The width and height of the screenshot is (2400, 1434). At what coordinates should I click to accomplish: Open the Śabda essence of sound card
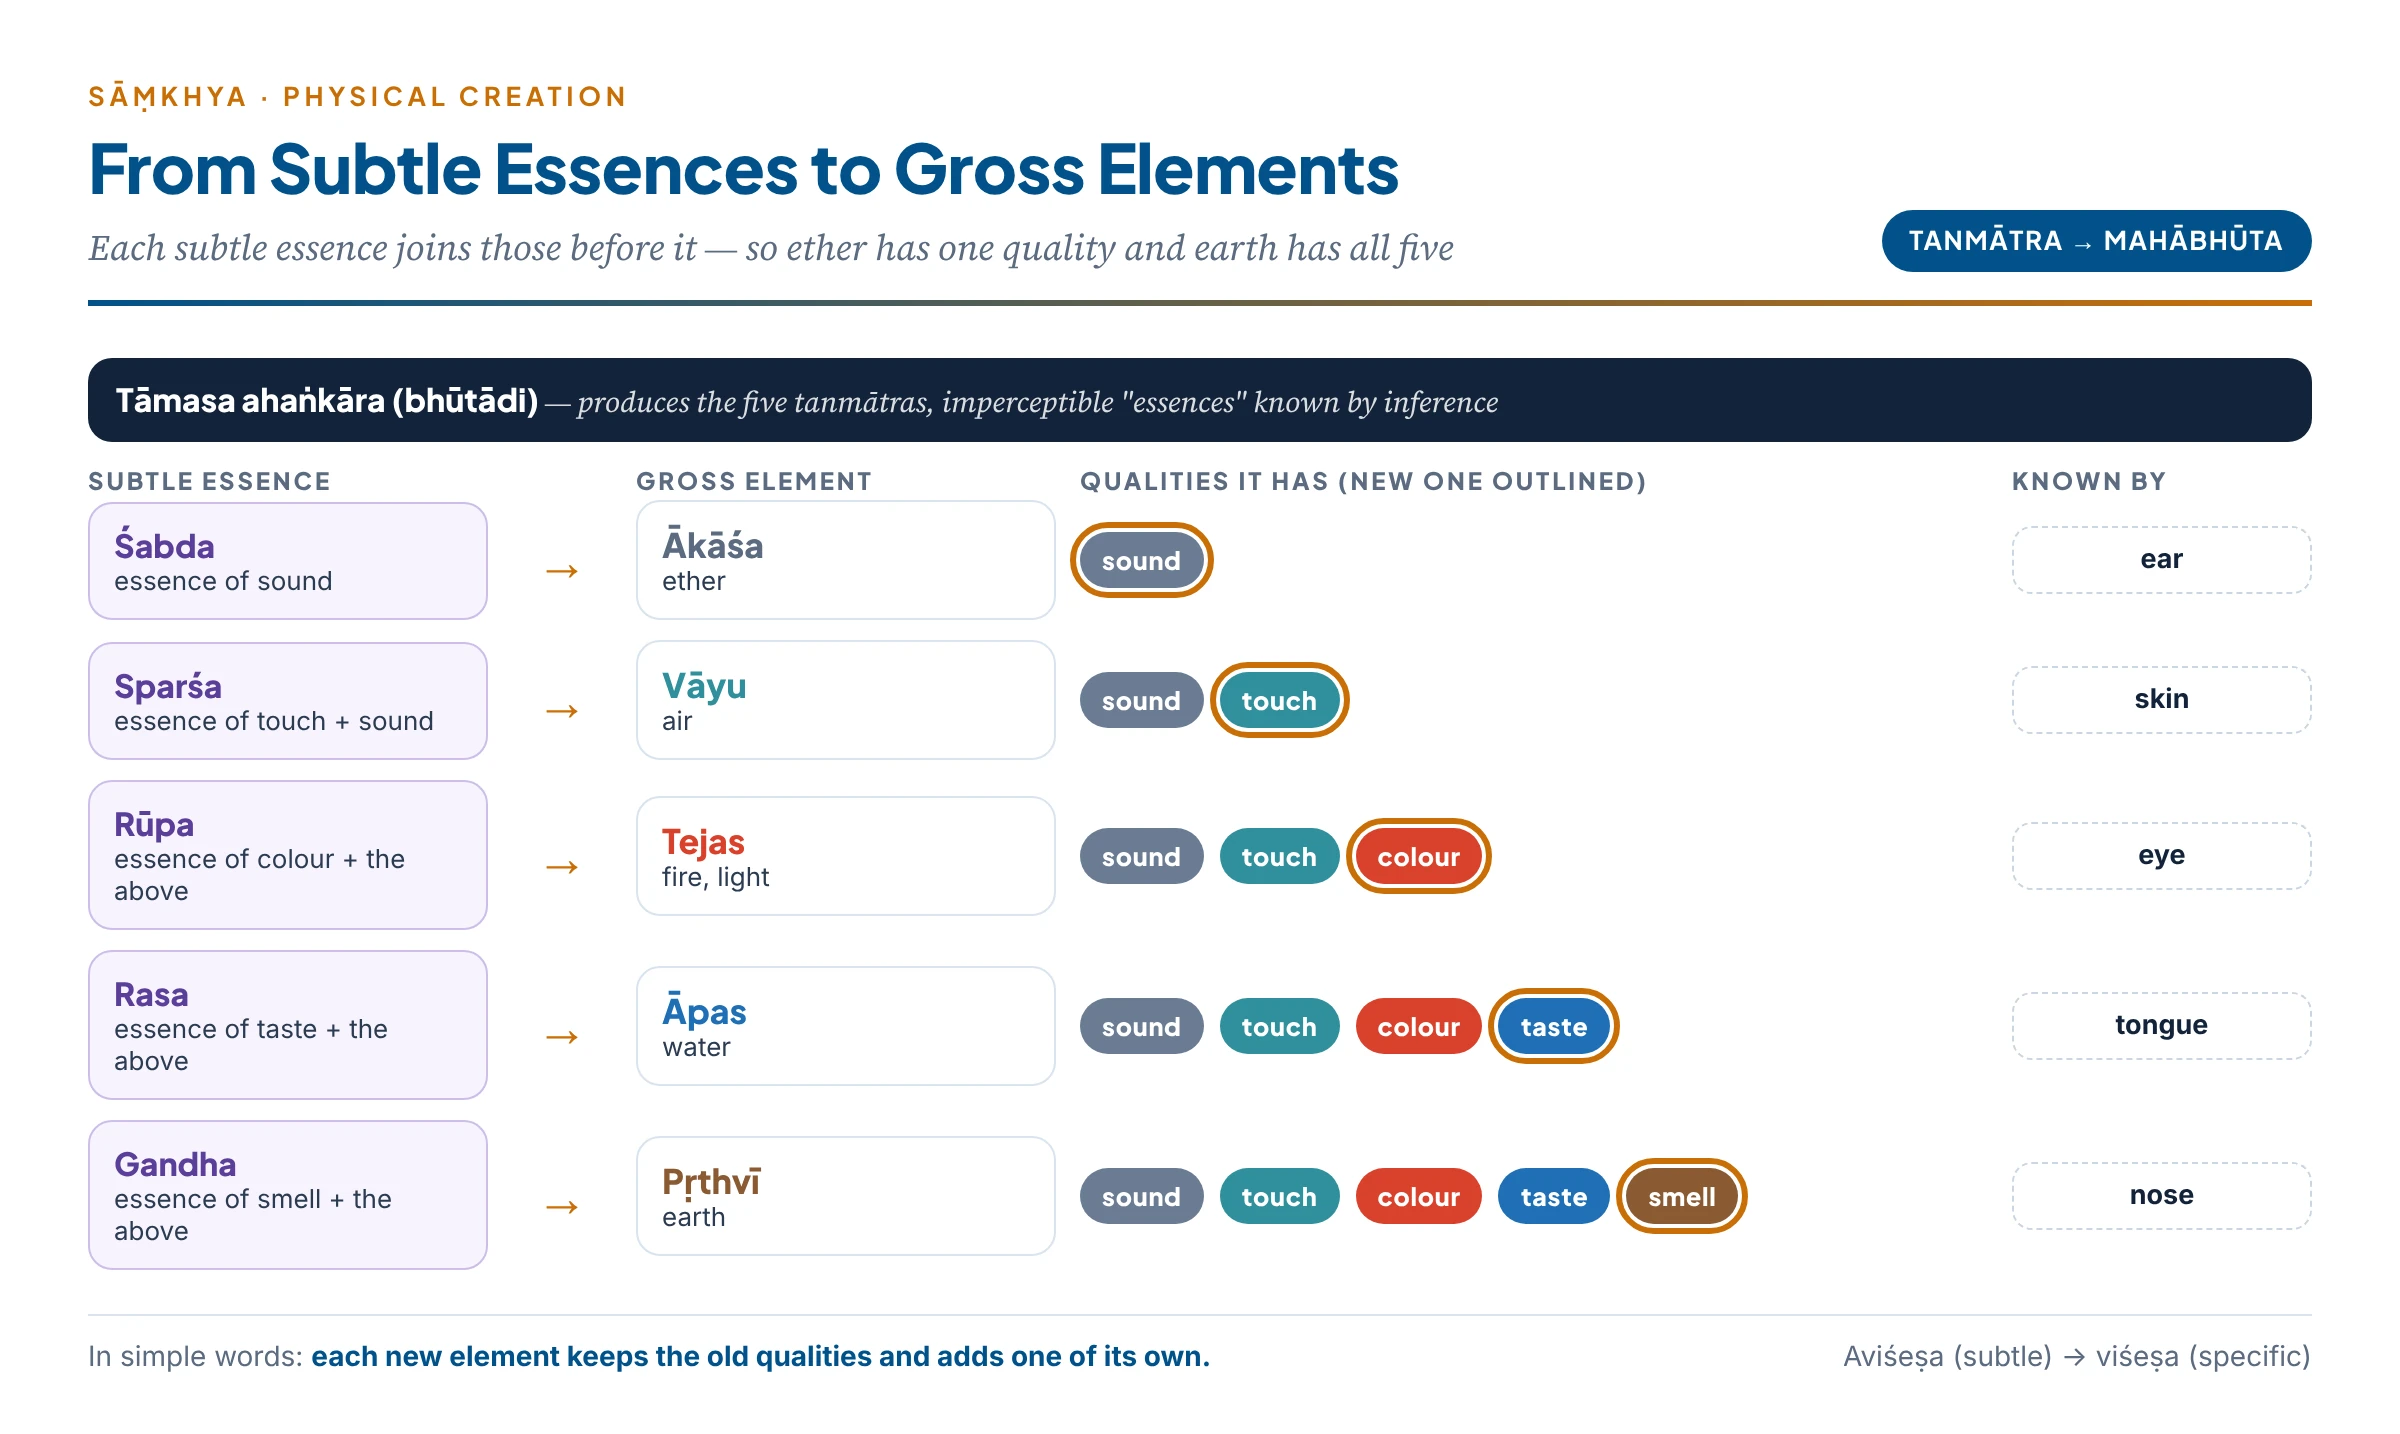pyautogui.click(x=288, y=561)
